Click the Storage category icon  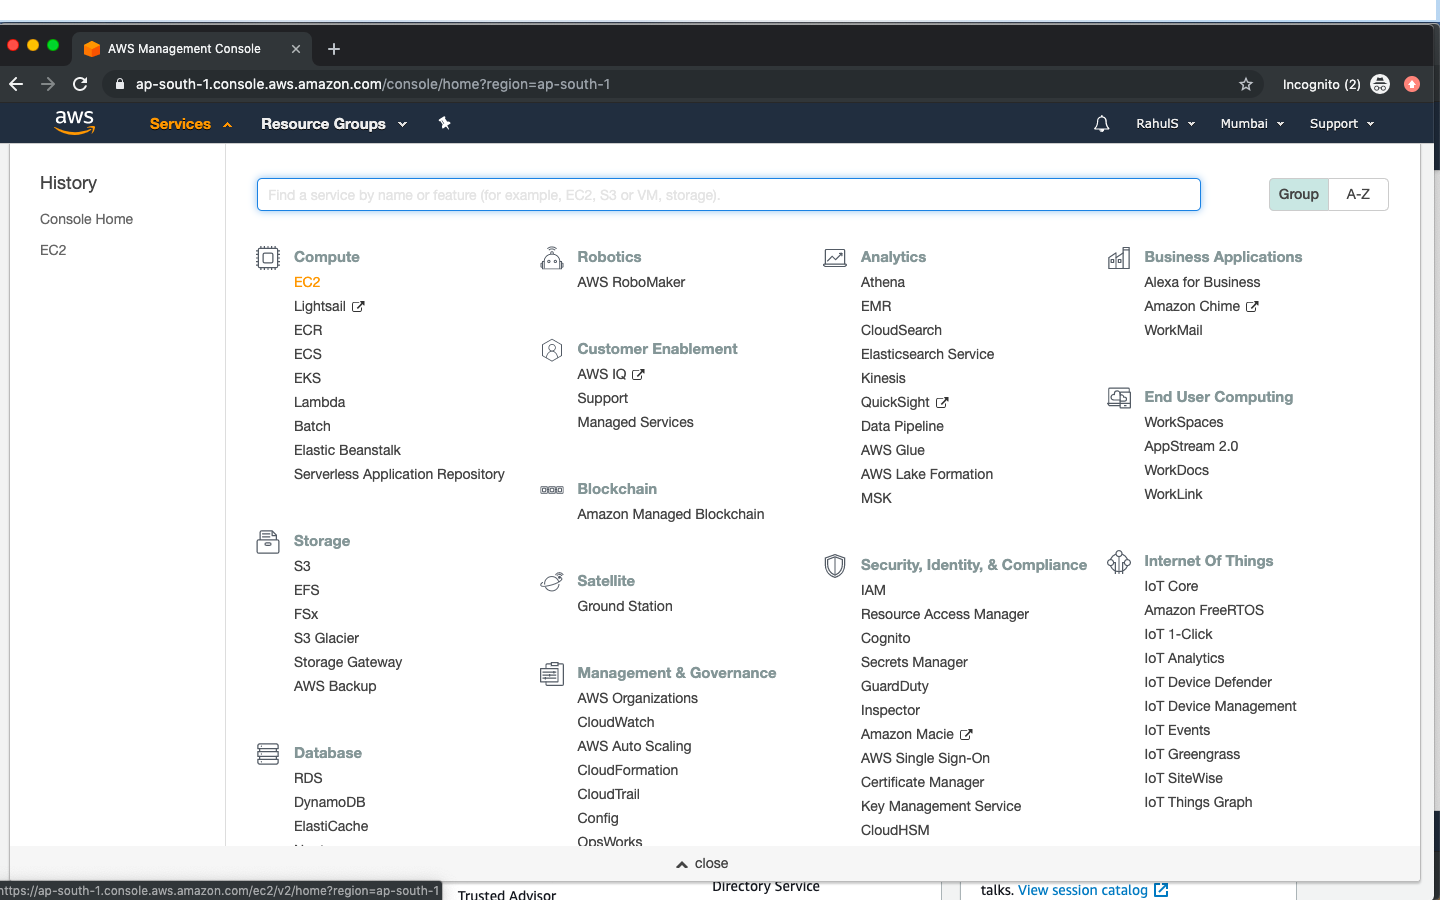(267, 541)
